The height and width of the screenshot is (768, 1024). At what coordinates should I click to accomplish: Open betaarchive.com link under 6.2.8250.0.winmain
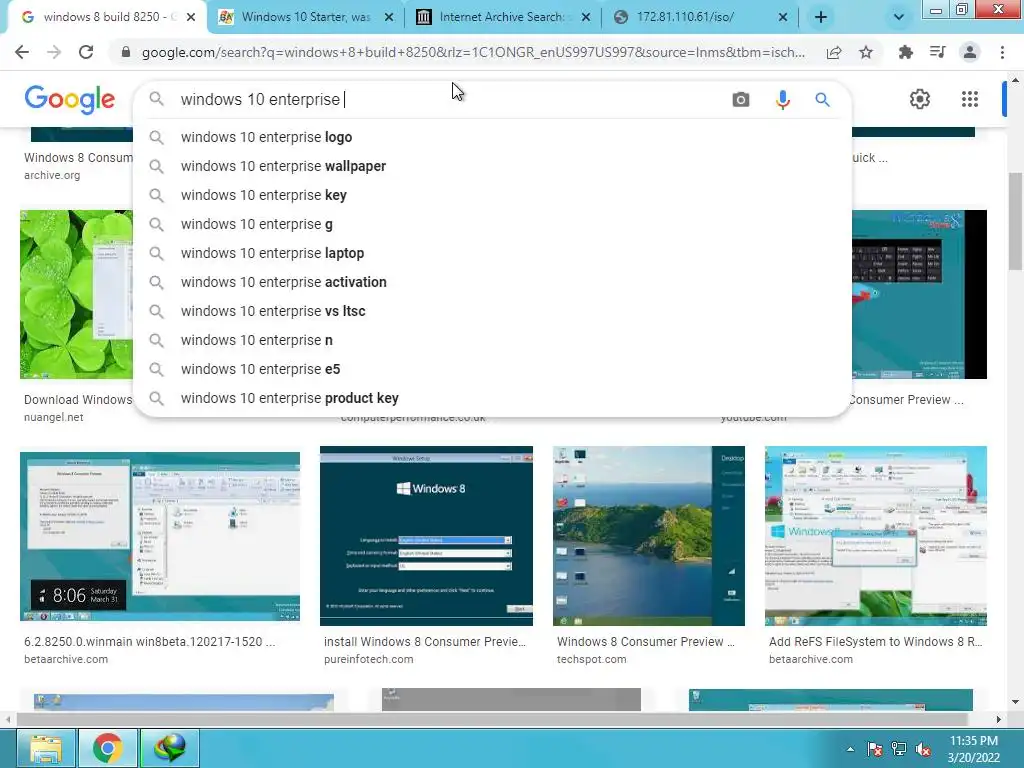coord(66,660)
